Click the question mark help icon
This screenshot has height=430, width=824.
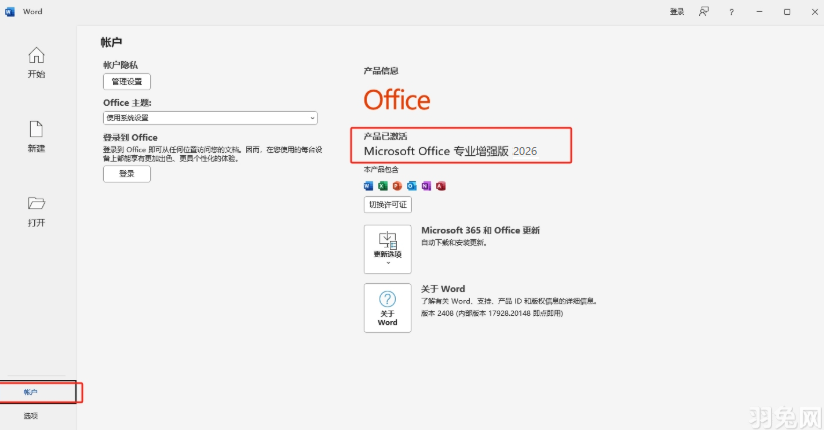click(x=732, y=11)
